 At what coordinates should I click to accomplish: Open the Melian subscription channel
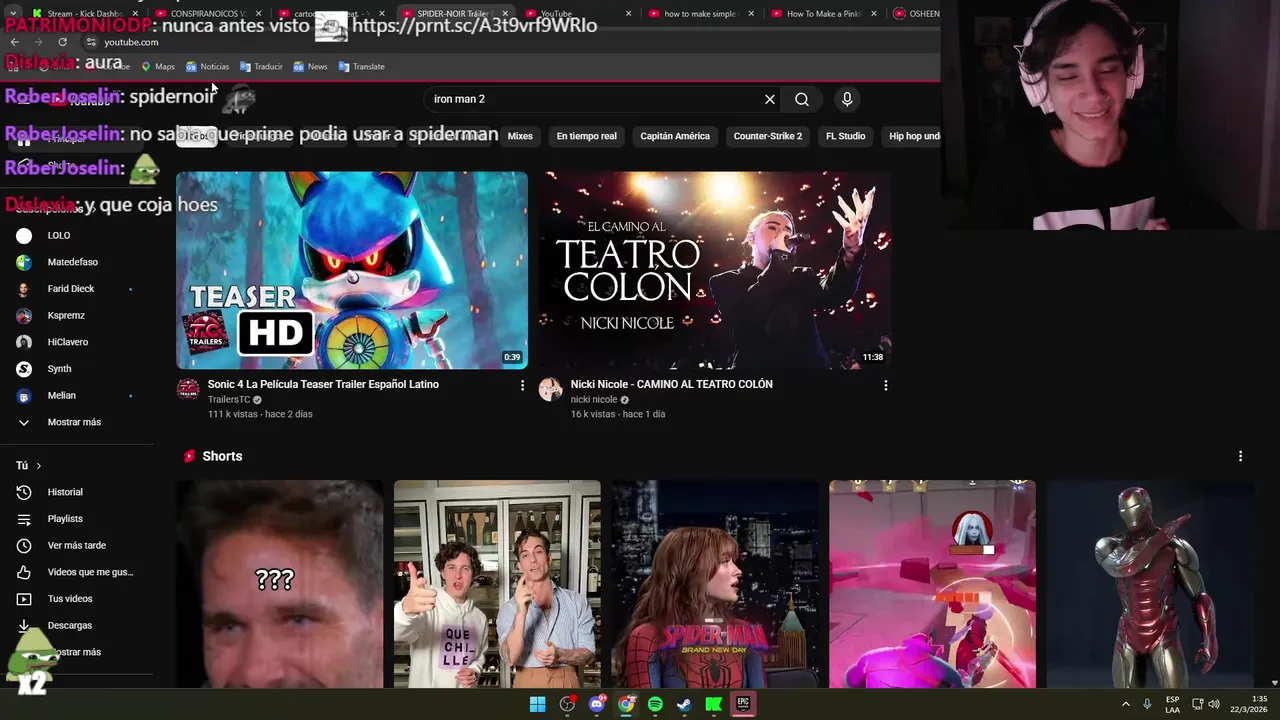click(76, 396)
